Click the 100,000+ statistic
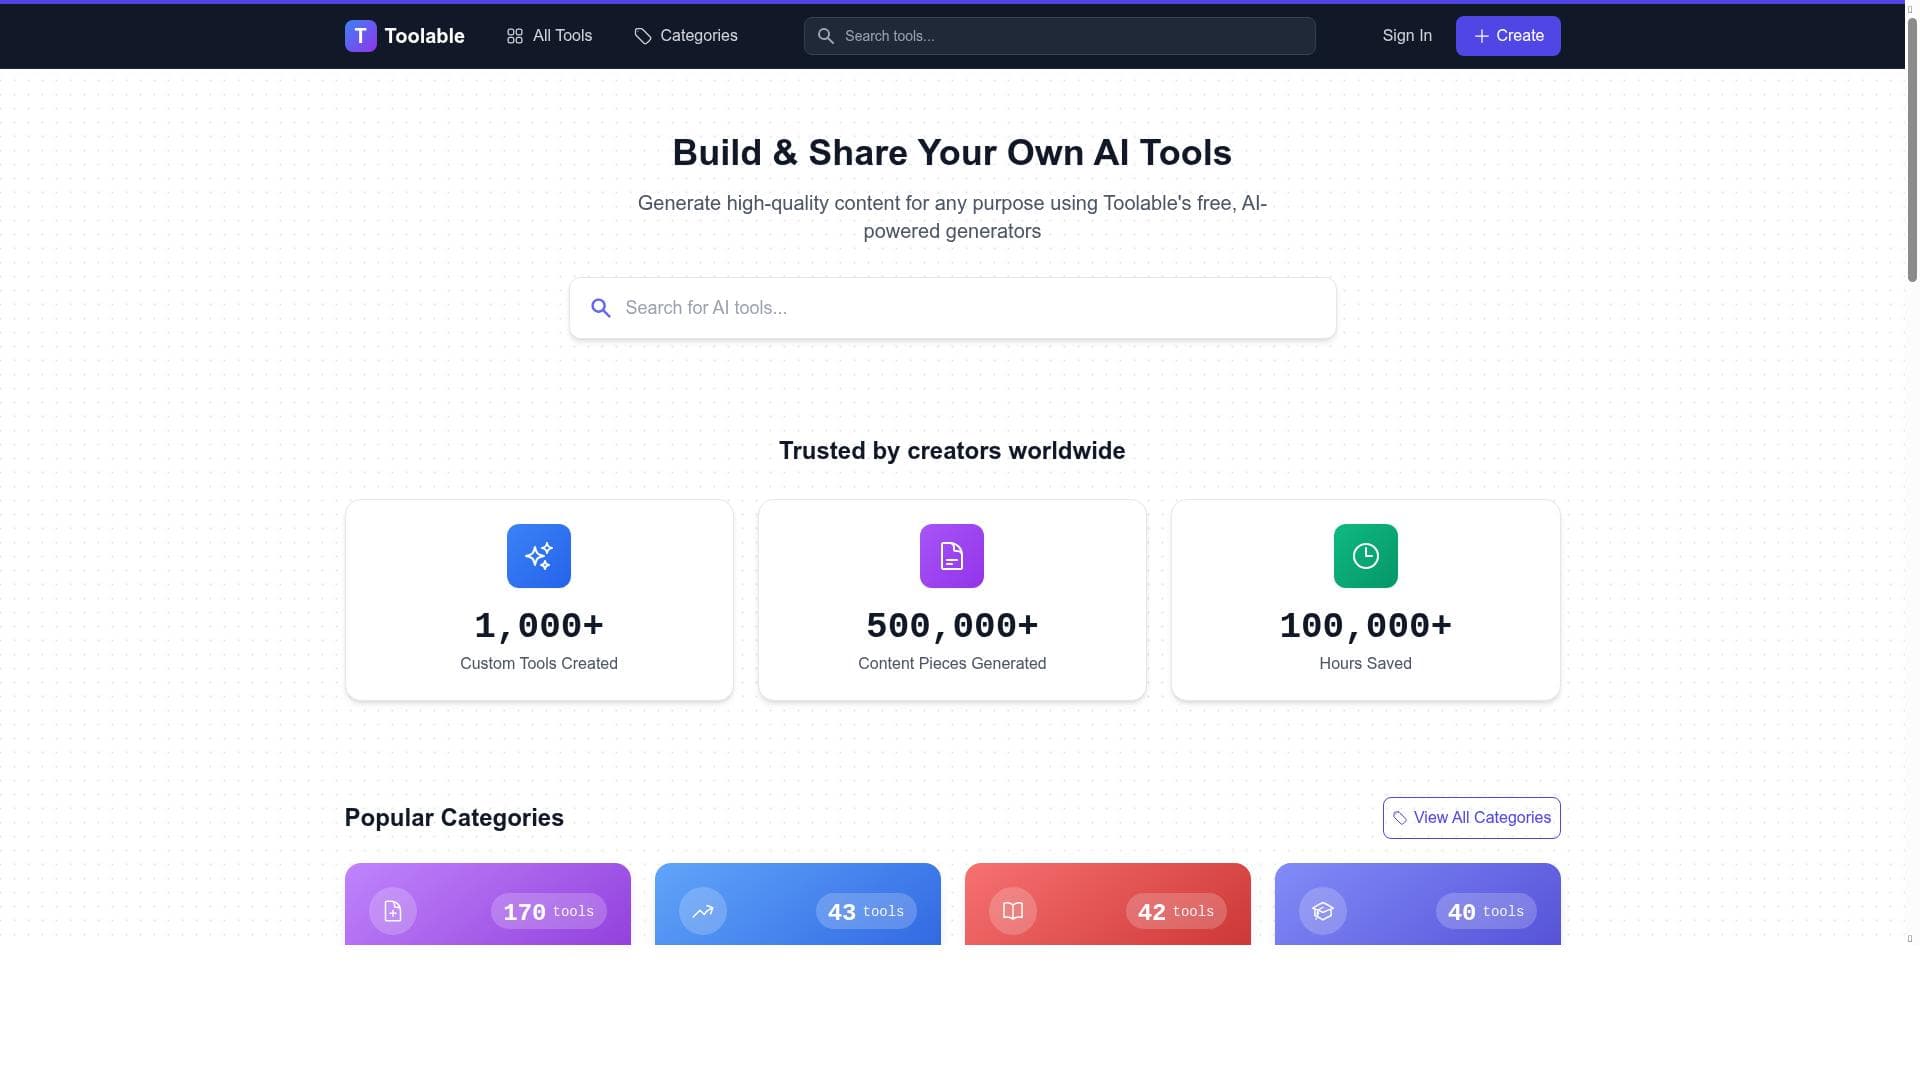This screenshot has height=1080, width=1920. coord(1366,626)
